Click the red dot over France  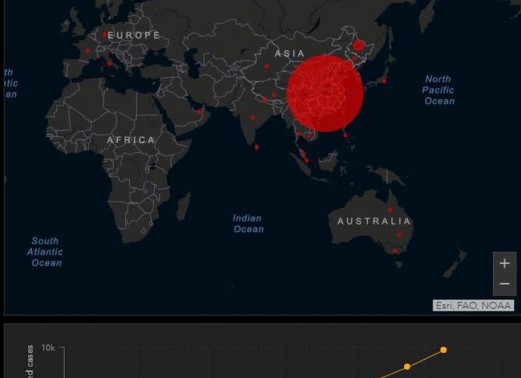click(87, 51)
